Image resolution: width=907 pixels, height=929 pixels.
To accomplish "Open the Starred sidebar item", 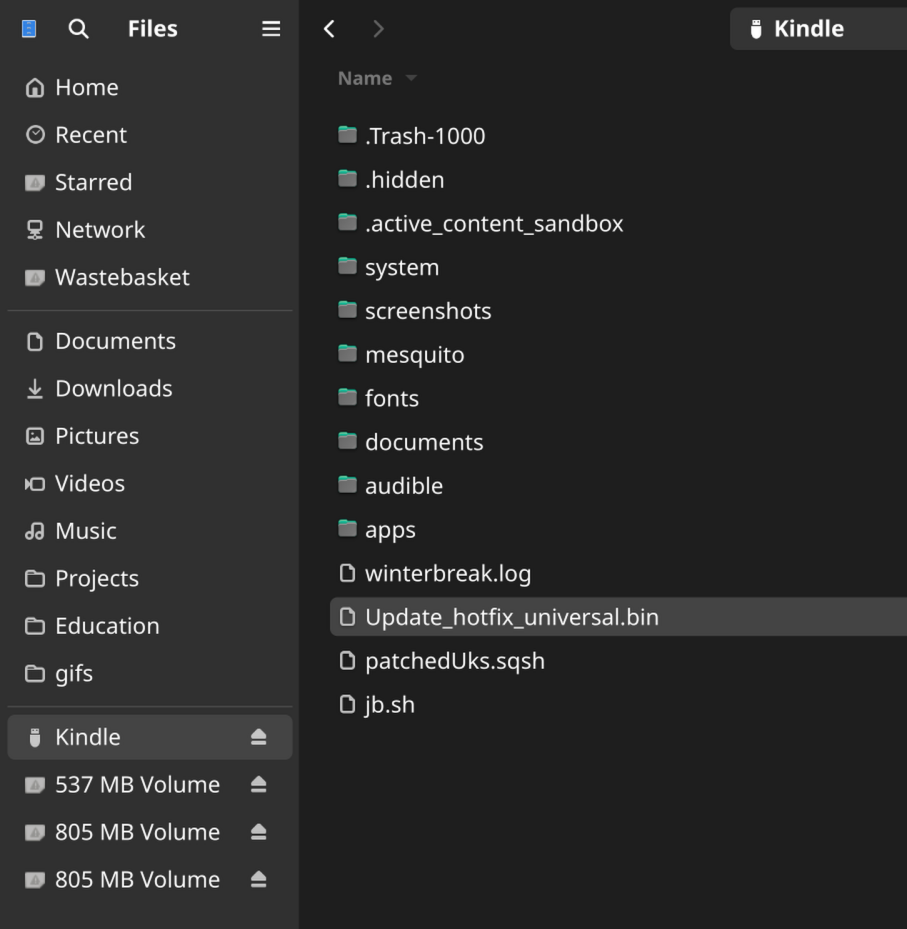I will [93, 182].
